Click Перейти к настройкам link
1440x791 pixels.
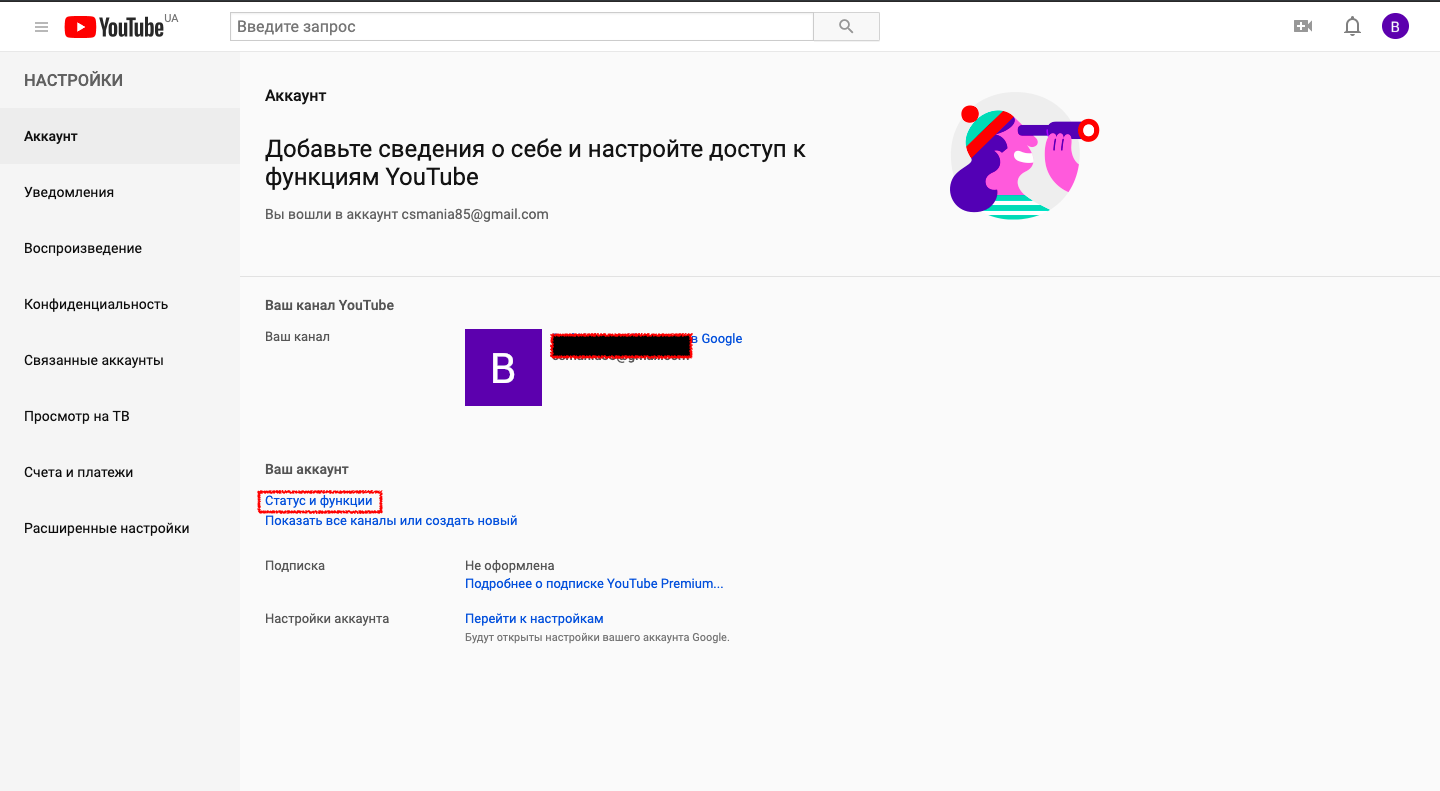534,619
